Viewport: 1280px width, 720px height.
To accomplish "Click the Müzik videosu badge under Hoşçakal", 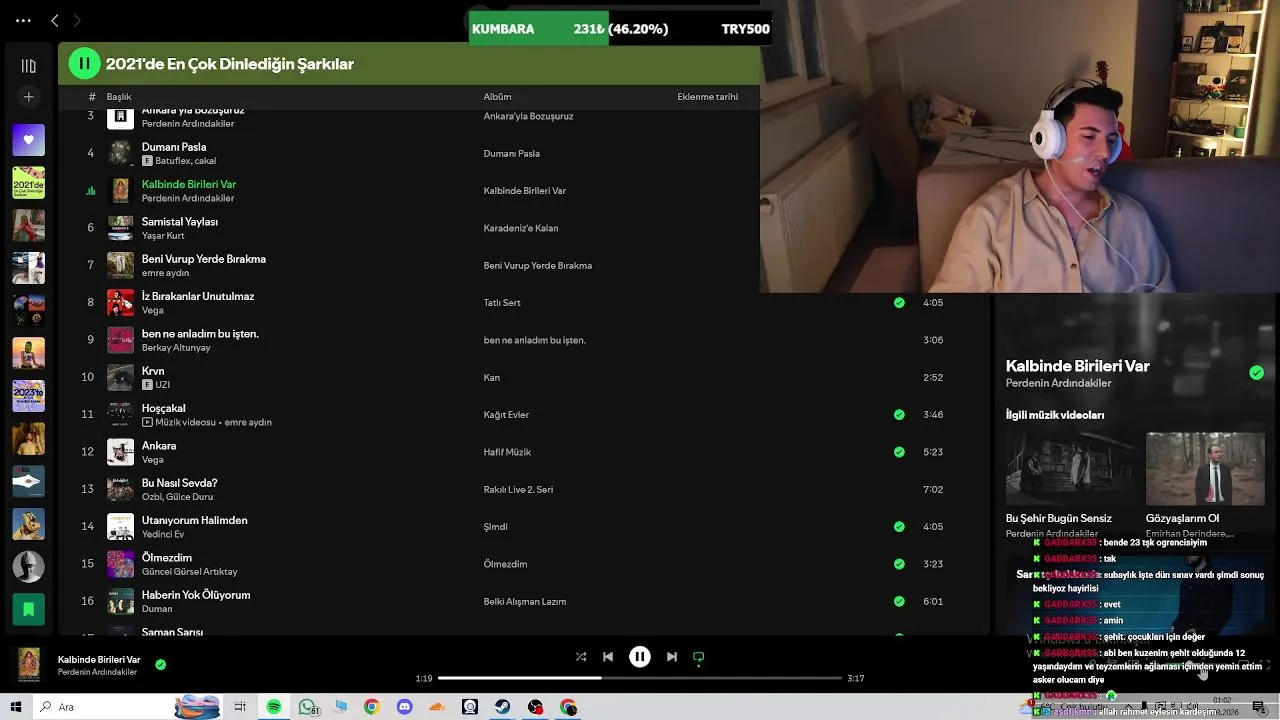I will [178, 422].
